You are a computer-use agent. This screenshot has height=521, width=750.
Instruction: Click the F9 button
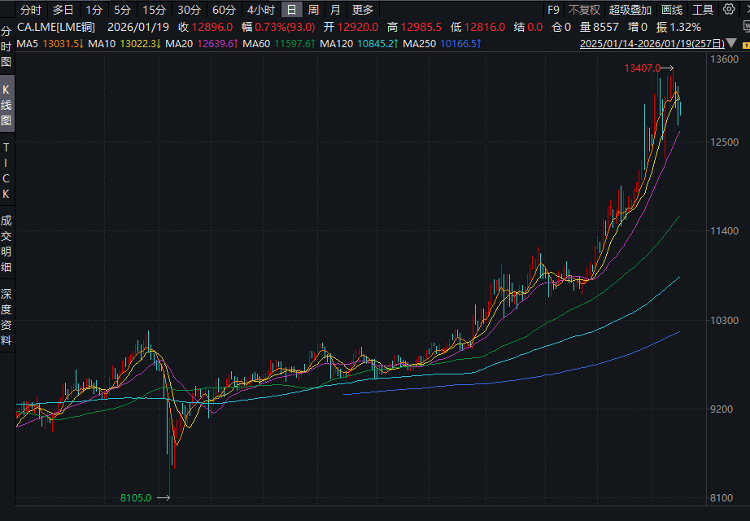[554, 10]
